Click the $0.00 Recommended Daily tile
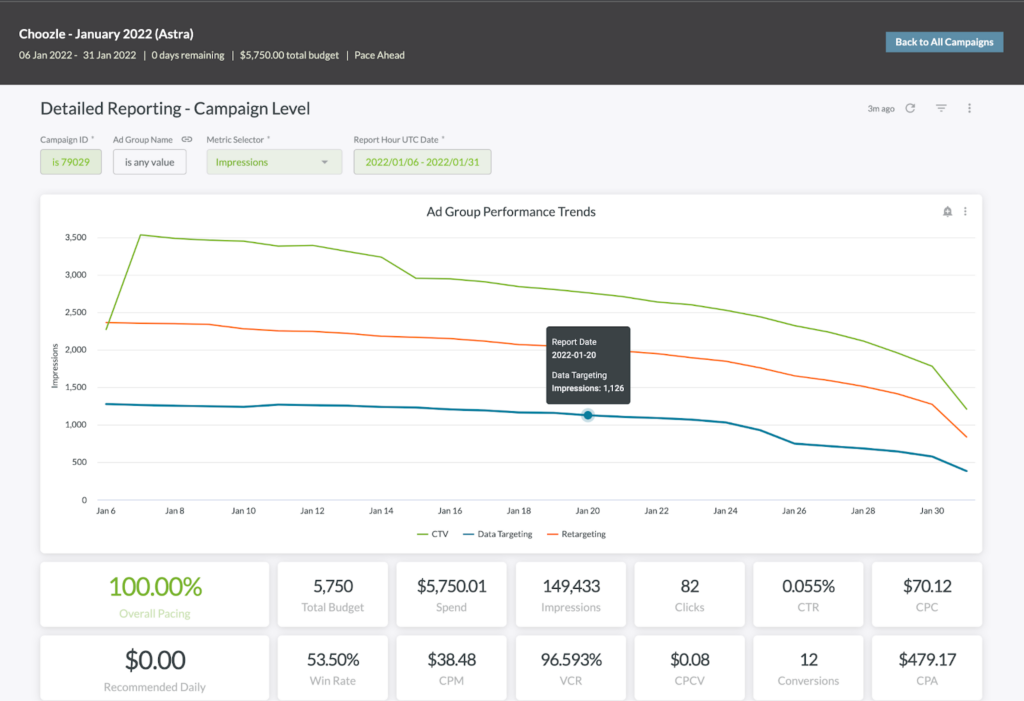 pyautogui.click(x=155, y=668)
